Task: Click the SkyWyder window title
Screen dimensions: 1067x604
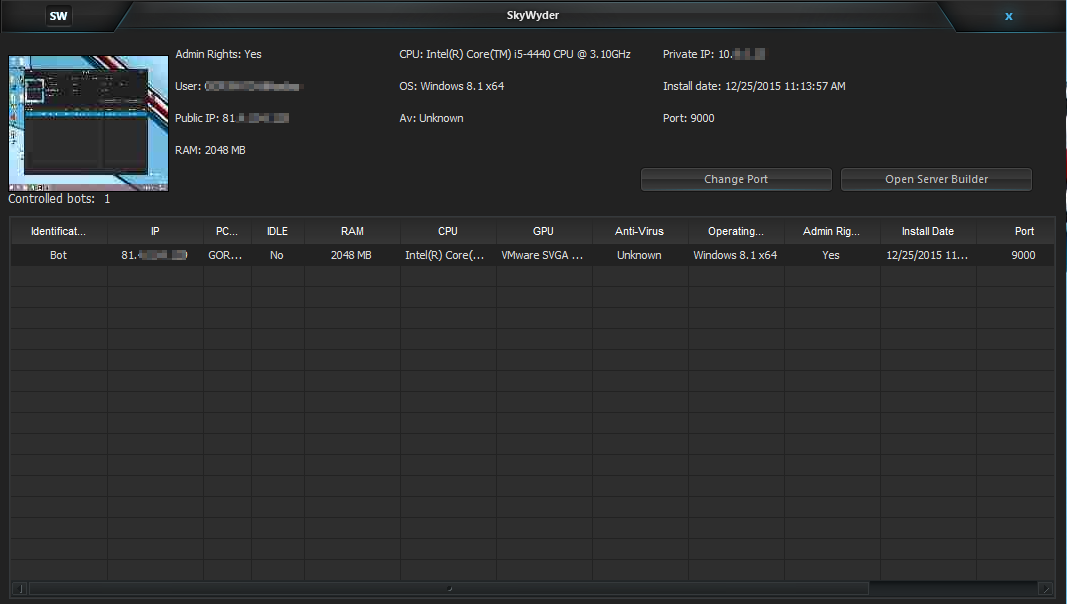Action: 533,15
